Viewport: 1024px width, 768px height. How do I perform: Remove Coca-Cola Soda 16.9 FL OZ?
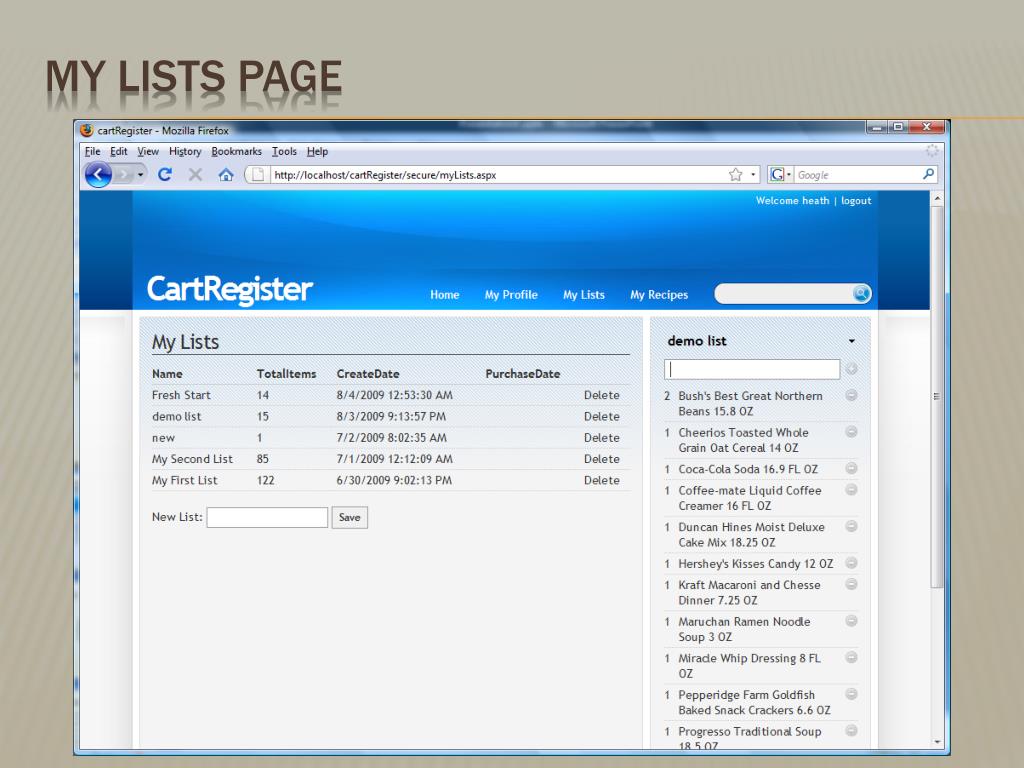click(x=851, y=468)
